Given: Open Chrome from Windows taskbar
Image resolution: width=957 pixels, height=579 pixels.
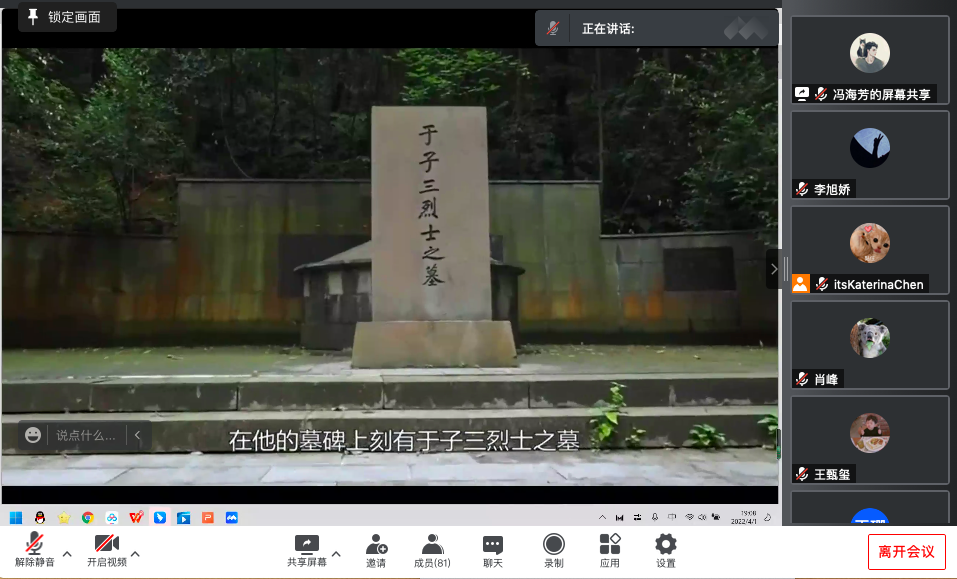Looking at the screenshot, I should pyautogui.click(x=88, y=517).
